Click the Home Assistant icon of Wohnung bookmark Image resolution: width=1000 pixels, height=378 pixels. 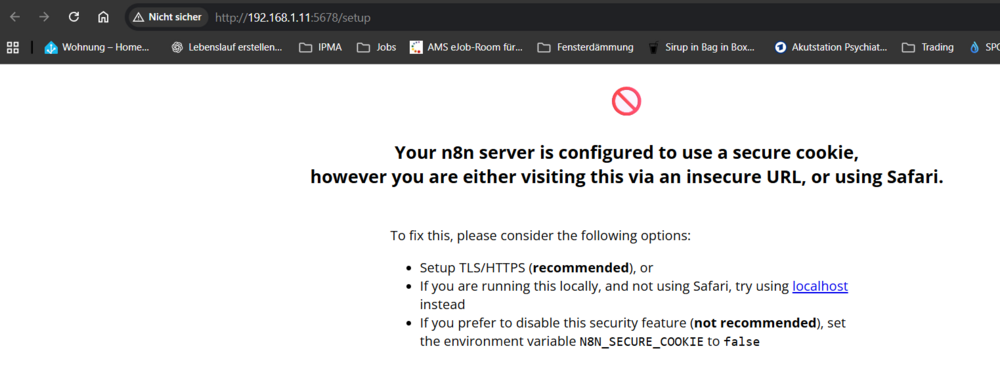click(x=51, y=47)
